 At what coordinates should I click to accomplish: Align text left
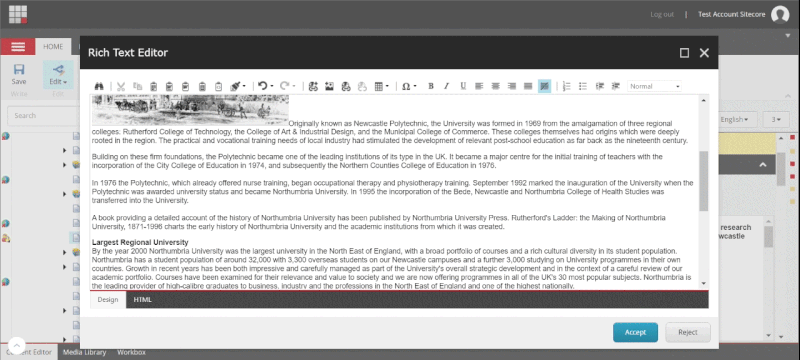[479, 86]
